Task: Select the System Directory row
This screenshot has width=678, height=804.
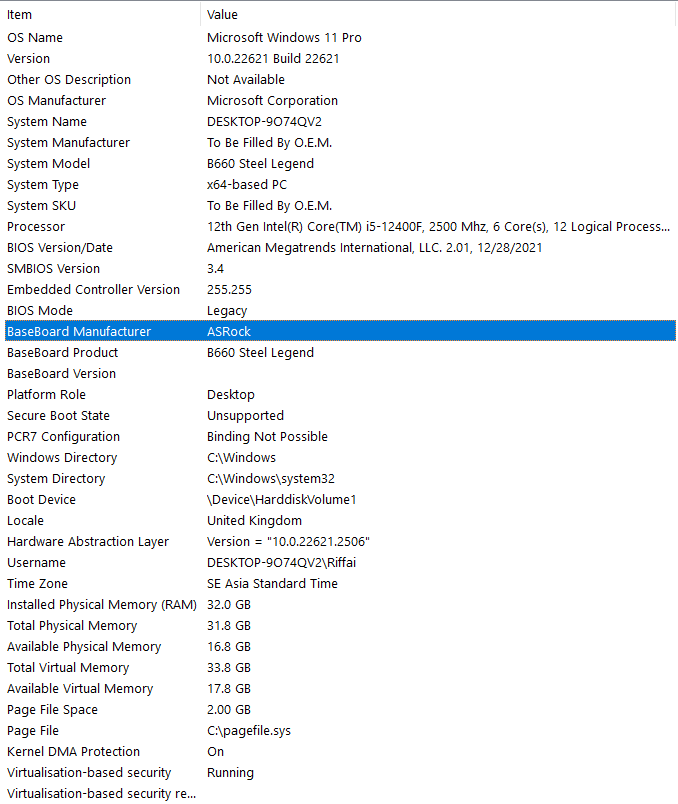Action: pos(340,479)
